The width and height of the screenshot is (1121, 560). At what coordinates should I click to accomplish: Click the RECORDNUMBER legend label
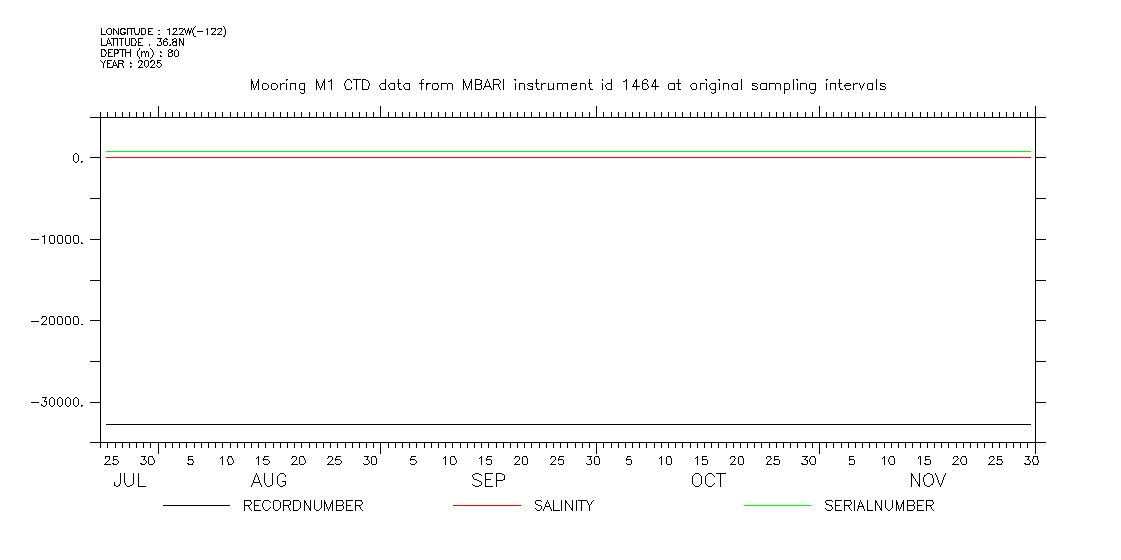(x=302, y=506)
